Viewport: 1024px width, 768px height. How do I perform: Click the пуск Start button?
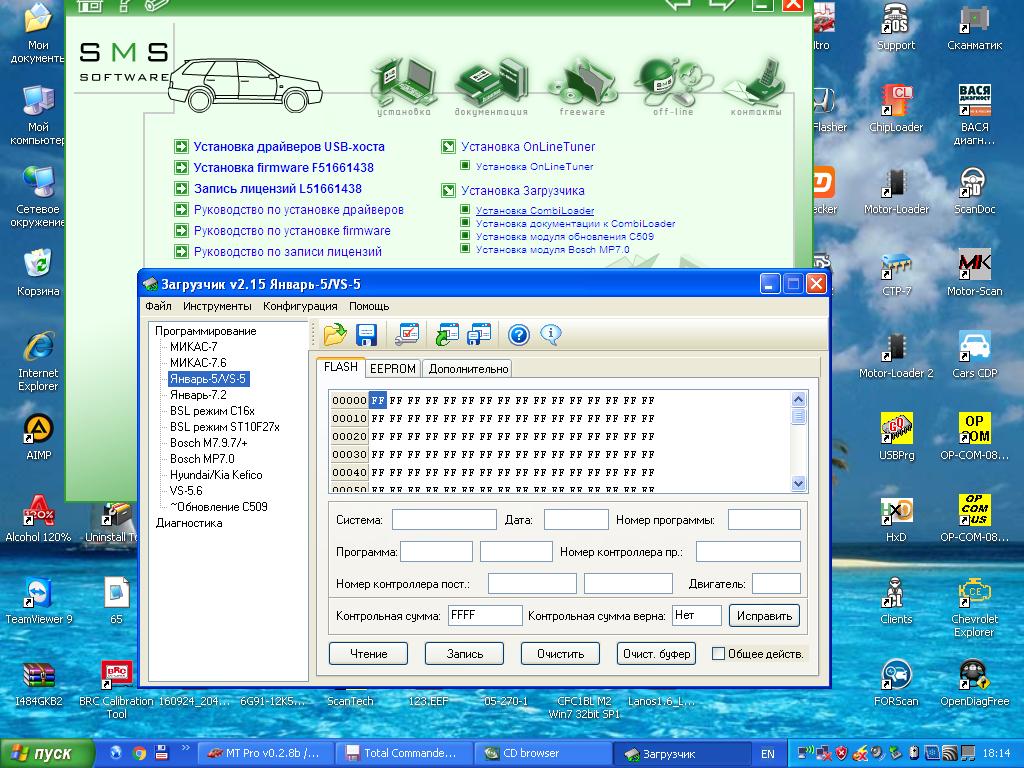point(46,754)
